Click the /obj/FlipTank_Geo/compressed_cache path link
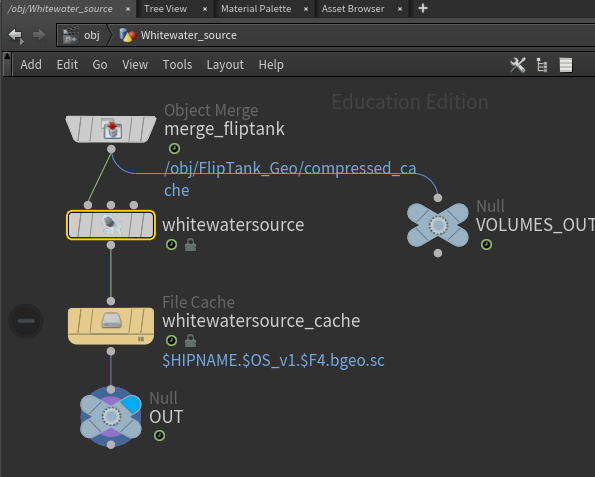Image resolution: width=595 pixels, height=477 pixels. (x=290, y=179)
